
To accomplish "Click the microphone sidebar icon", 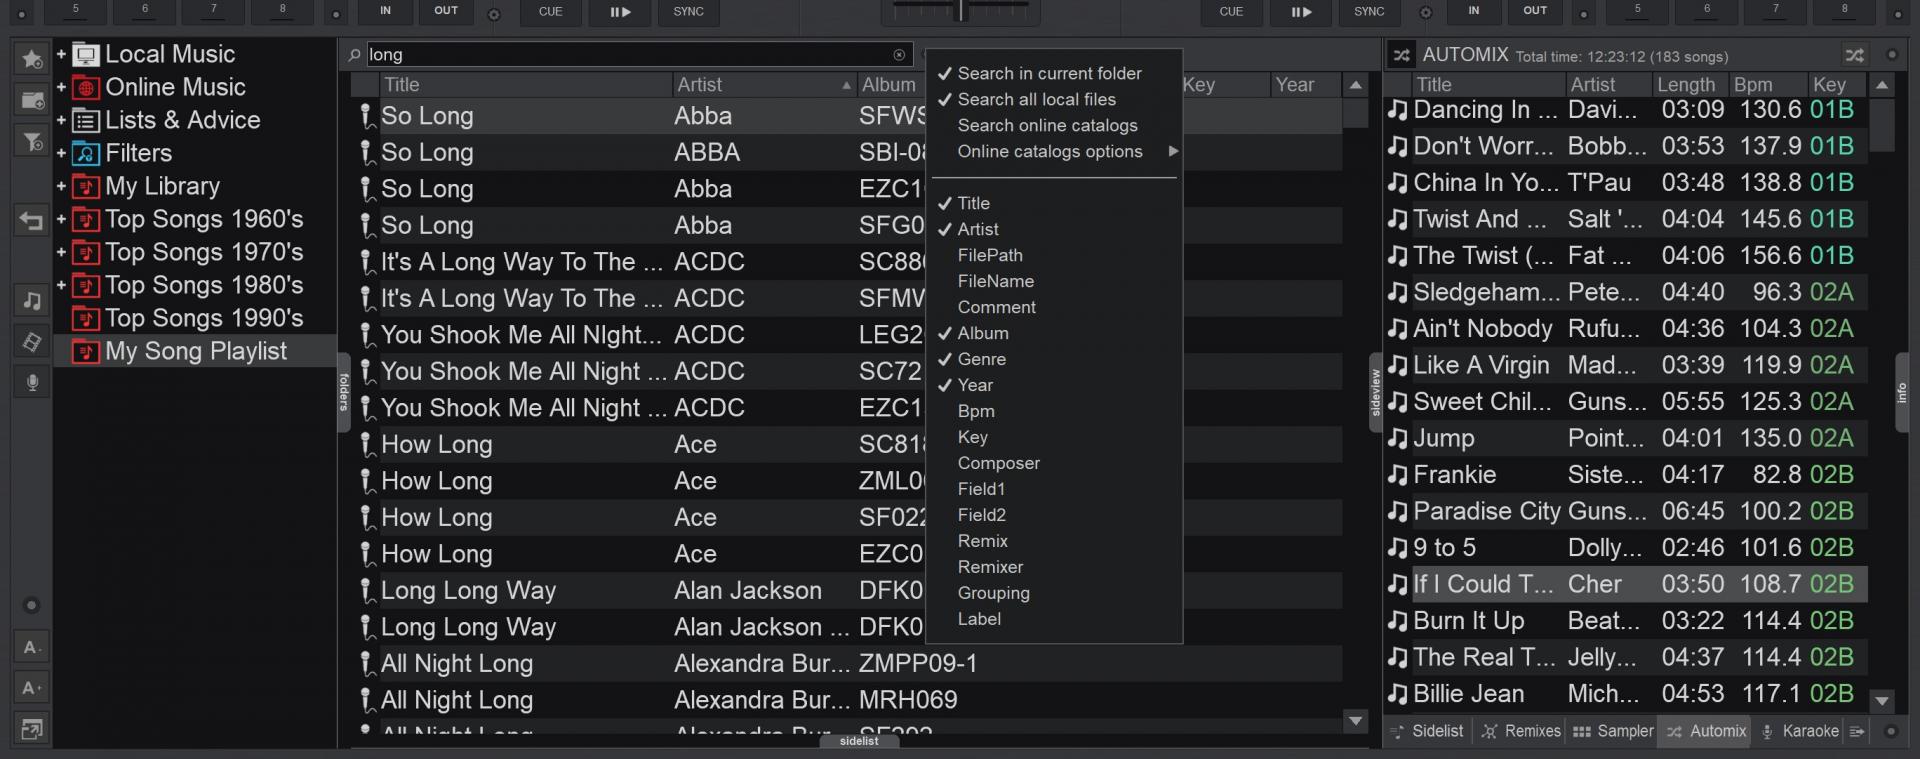I will (x=32, y=383).
